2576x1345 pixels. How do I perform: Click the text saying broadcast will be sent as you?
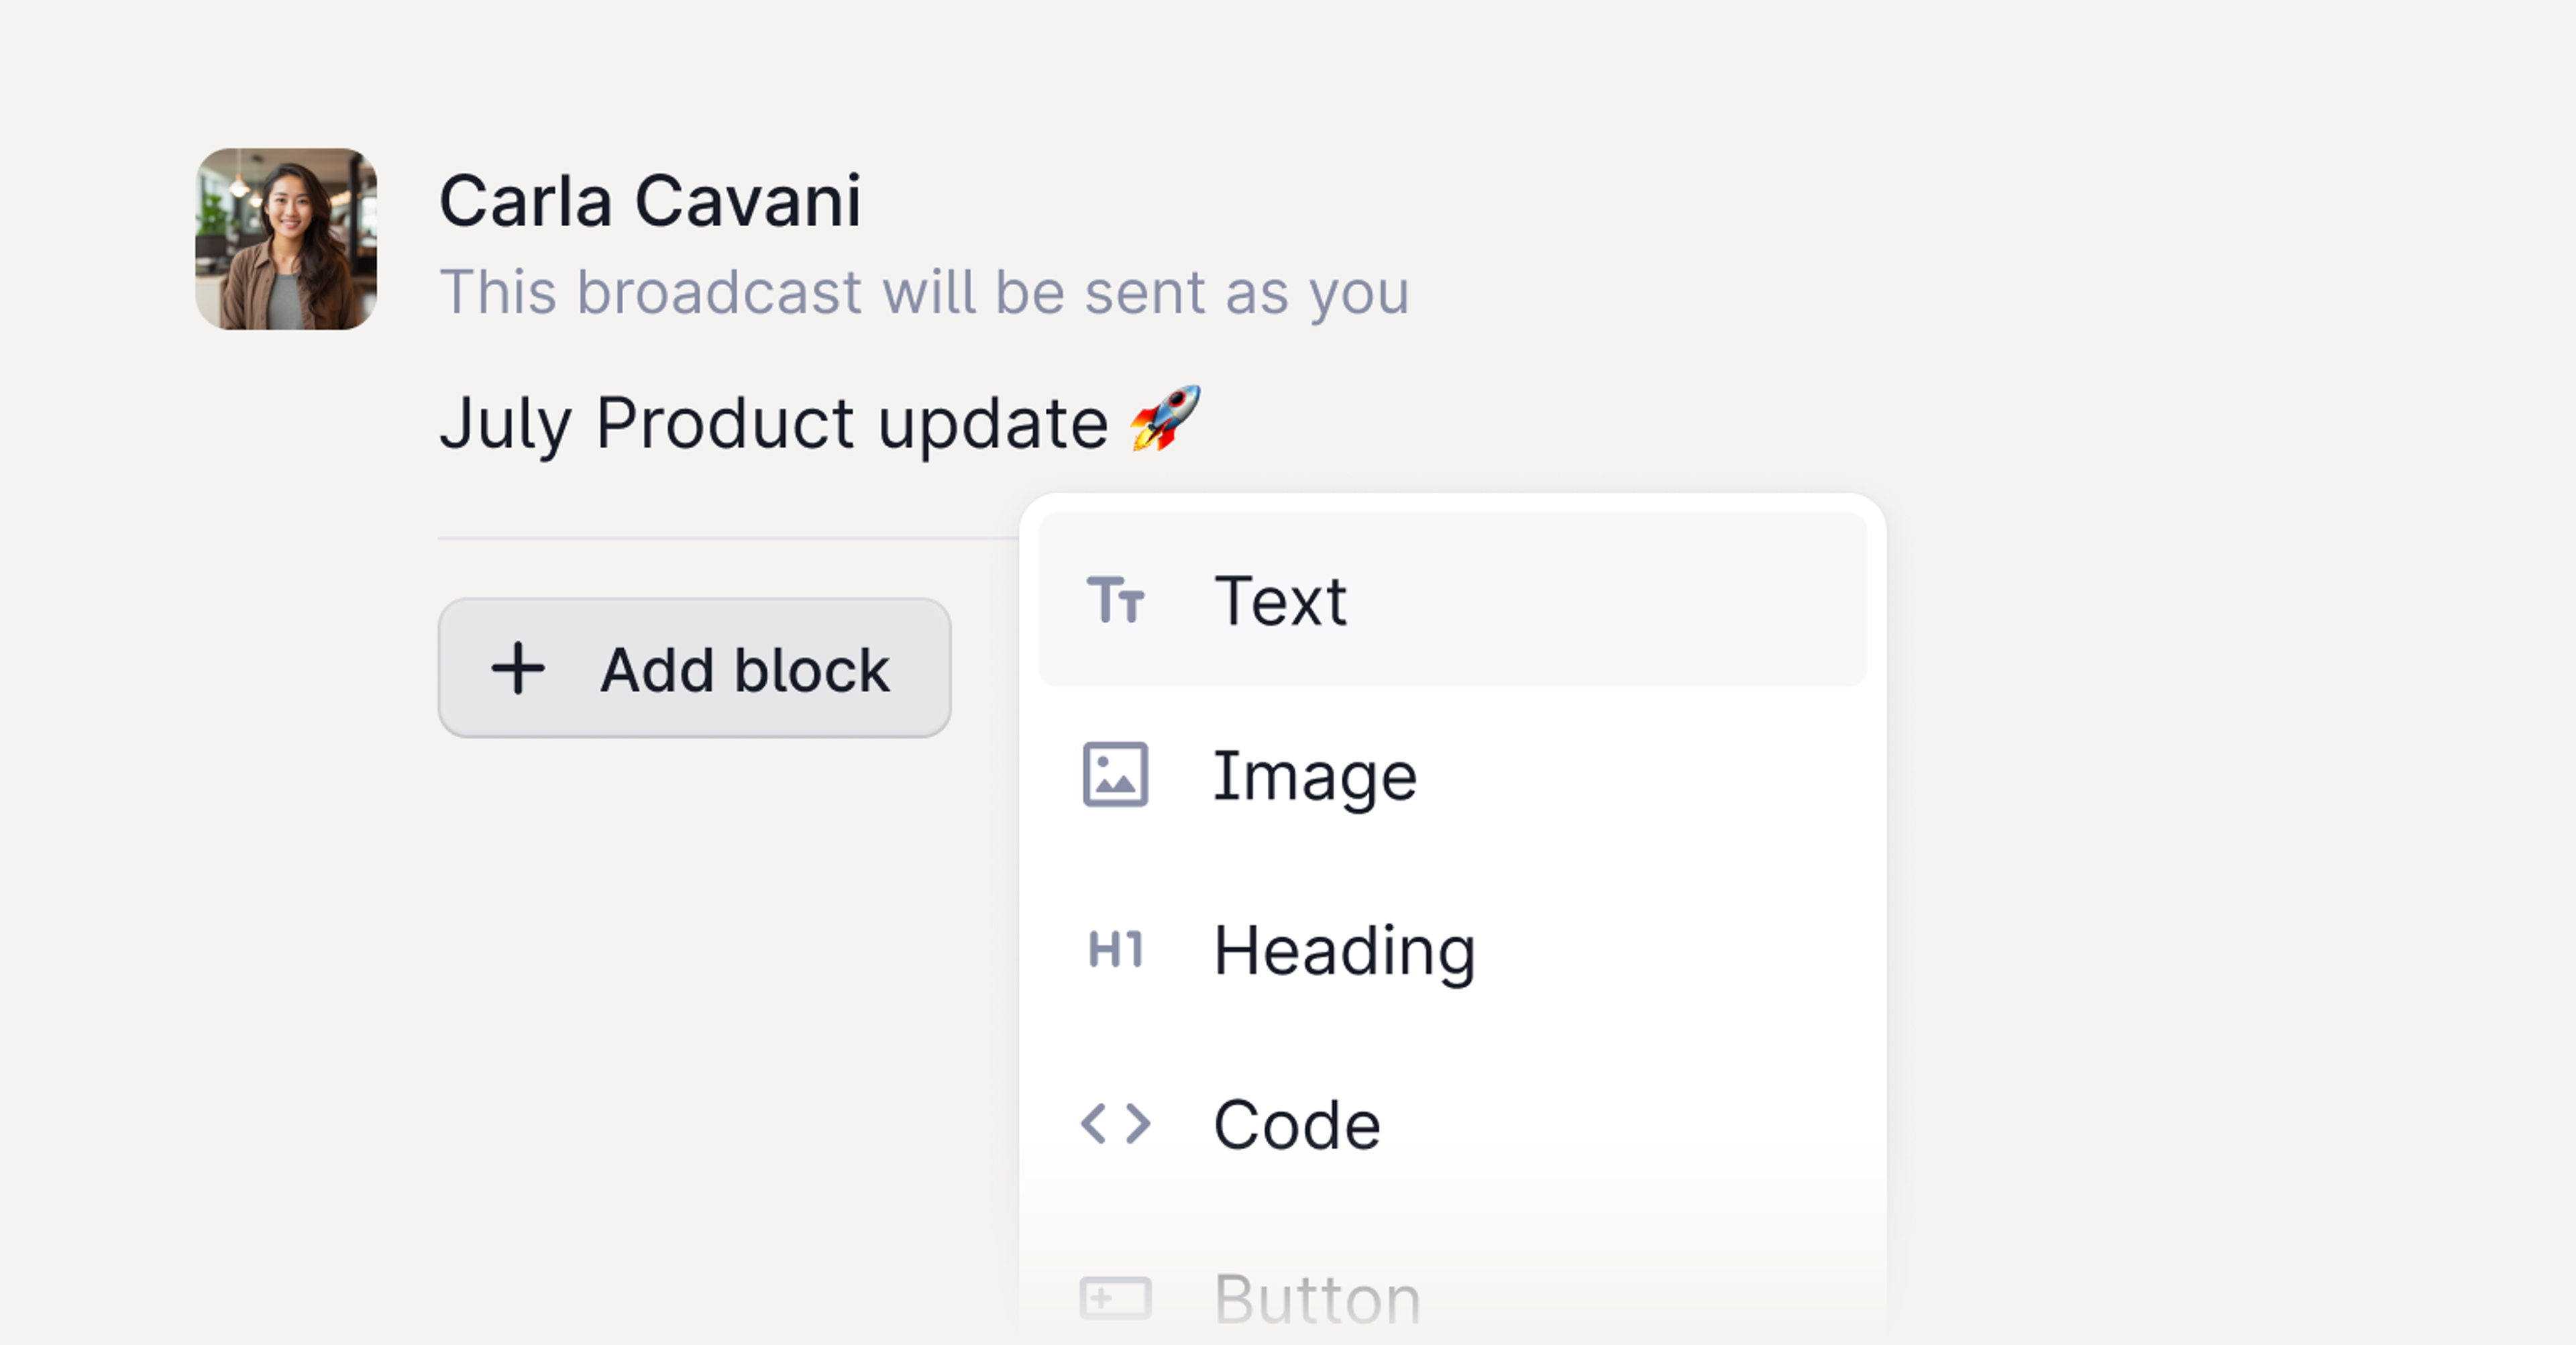926,292
